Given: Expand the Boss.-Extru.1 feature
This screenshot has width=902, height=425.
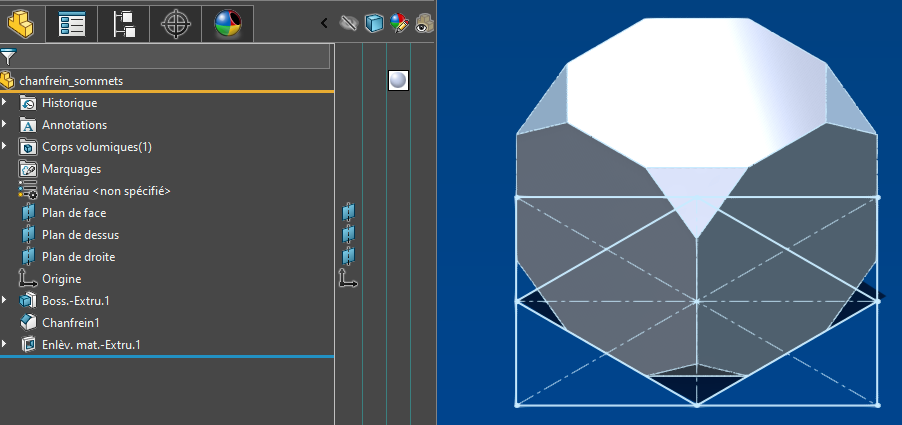Looking at the screenshot, I should [5, 300].
